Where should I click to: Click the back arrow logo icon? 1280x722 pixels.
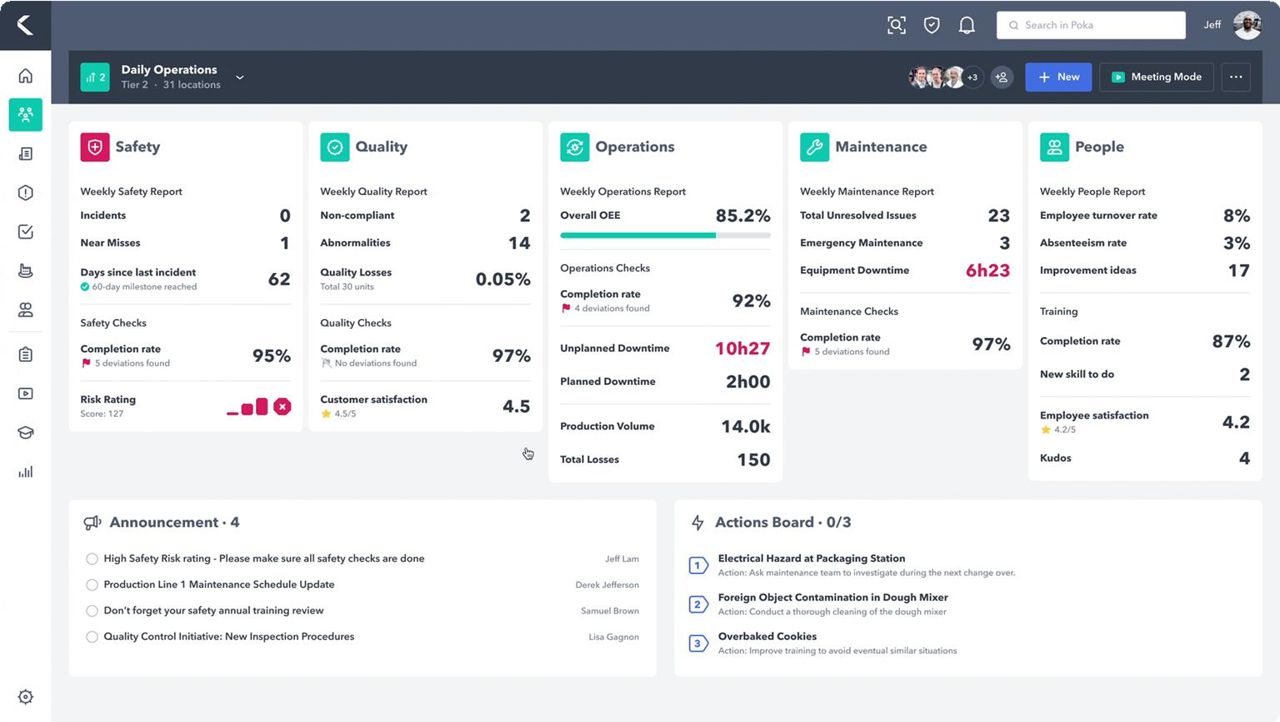[25, 25]
